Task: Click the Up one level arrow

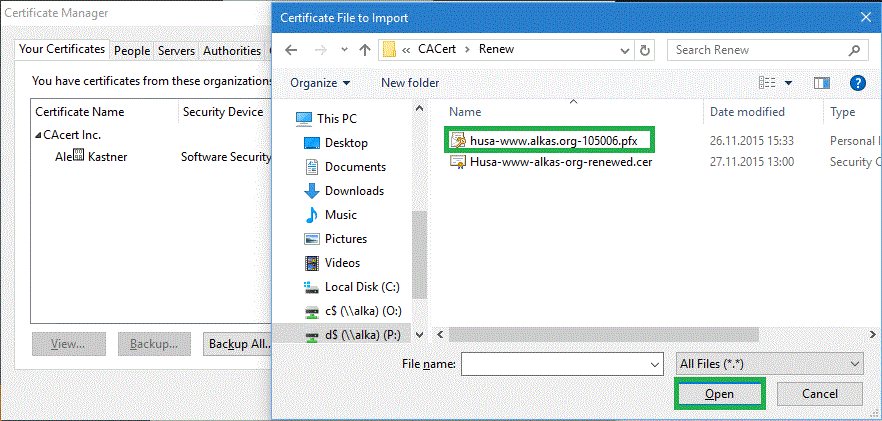Action: point(365,50)
